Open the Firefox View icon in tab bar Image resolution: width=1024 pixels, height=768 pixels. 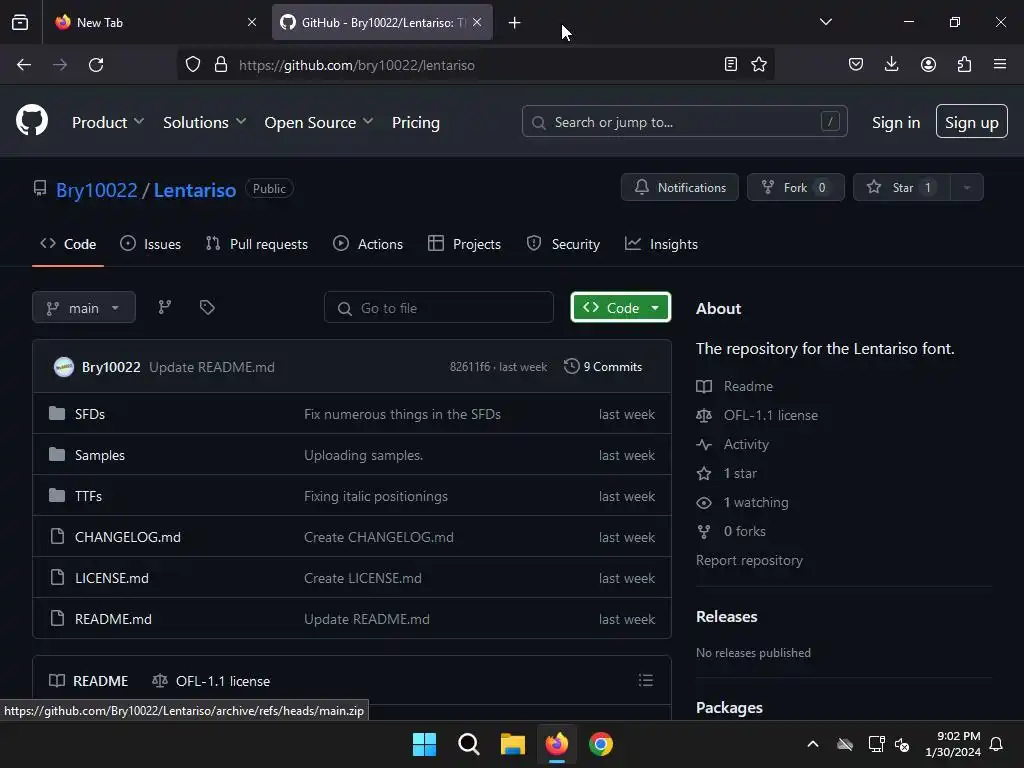click(20, 22)
